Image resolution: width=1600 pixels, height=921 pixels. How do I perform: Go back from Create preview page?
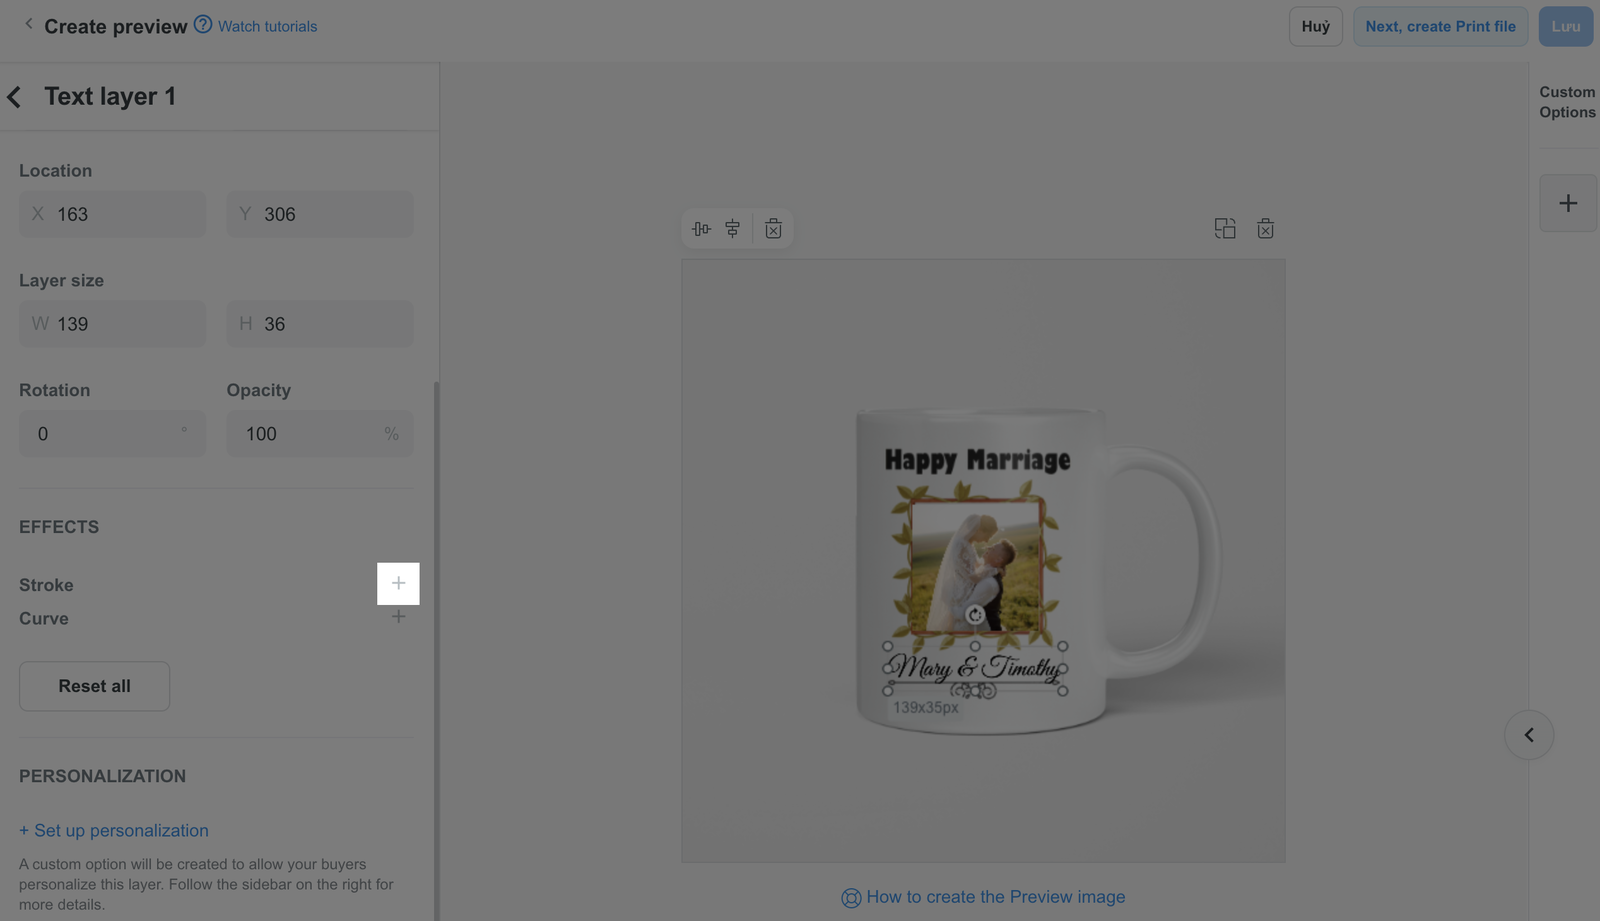(x=28, y=24)
